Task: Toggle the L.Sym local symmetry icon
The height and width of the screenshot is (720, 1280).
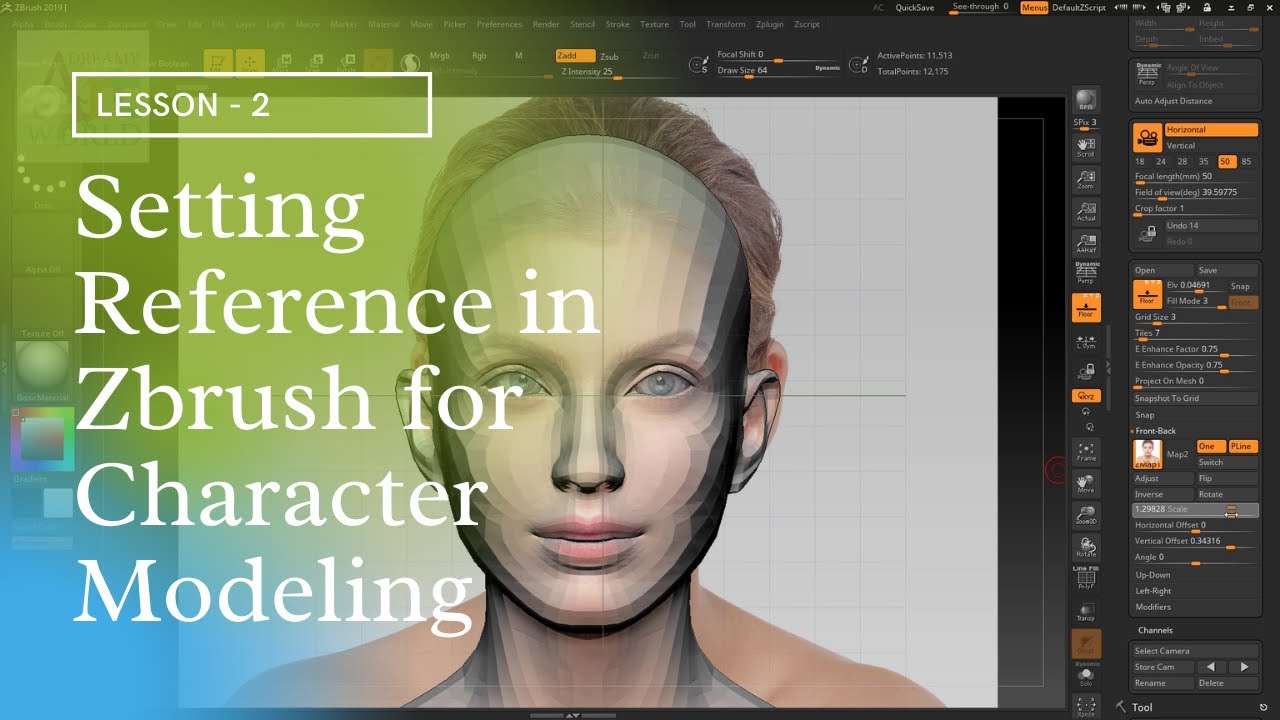Action: tap(1085, 343)
